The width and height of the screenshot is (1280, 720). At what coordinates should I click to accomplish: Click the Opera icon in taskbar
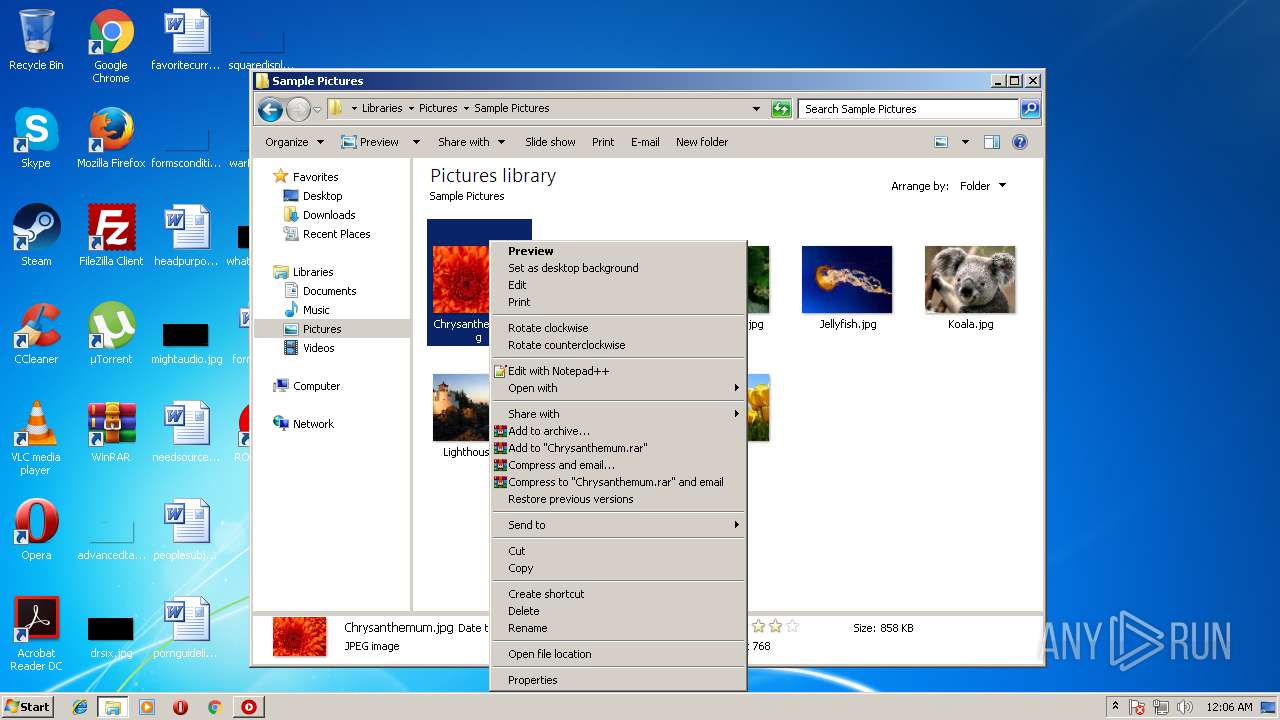pos(181,707)
